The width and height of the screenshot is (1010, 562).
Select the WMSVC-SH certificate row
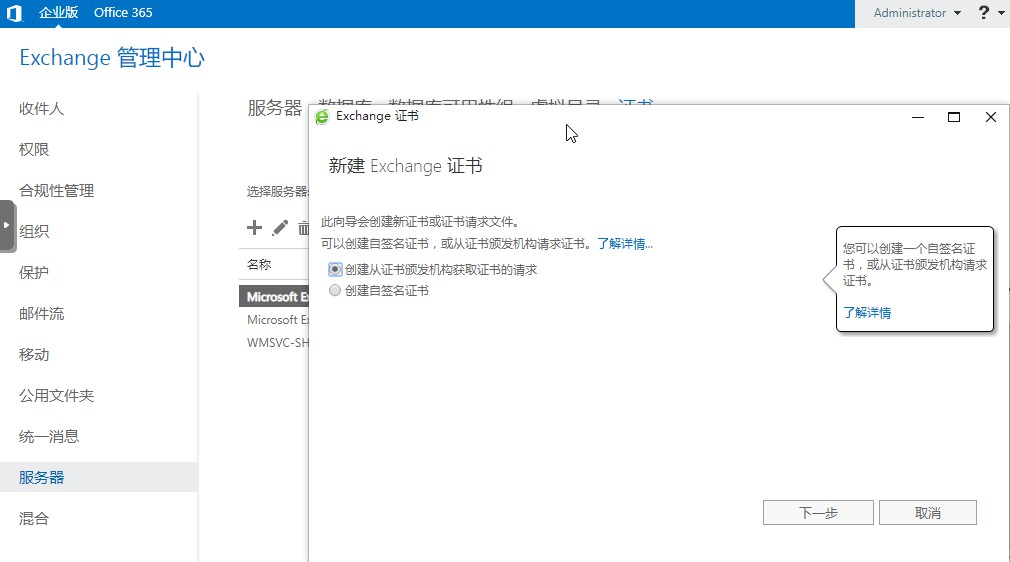click(274, 343)
